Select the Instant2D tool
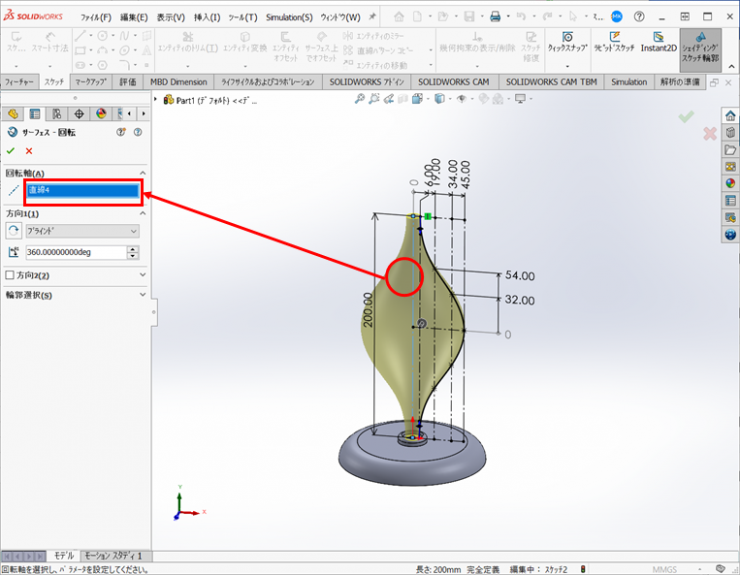Image resolution: width=740 pixels, height=575 pixels. (659, 41)
